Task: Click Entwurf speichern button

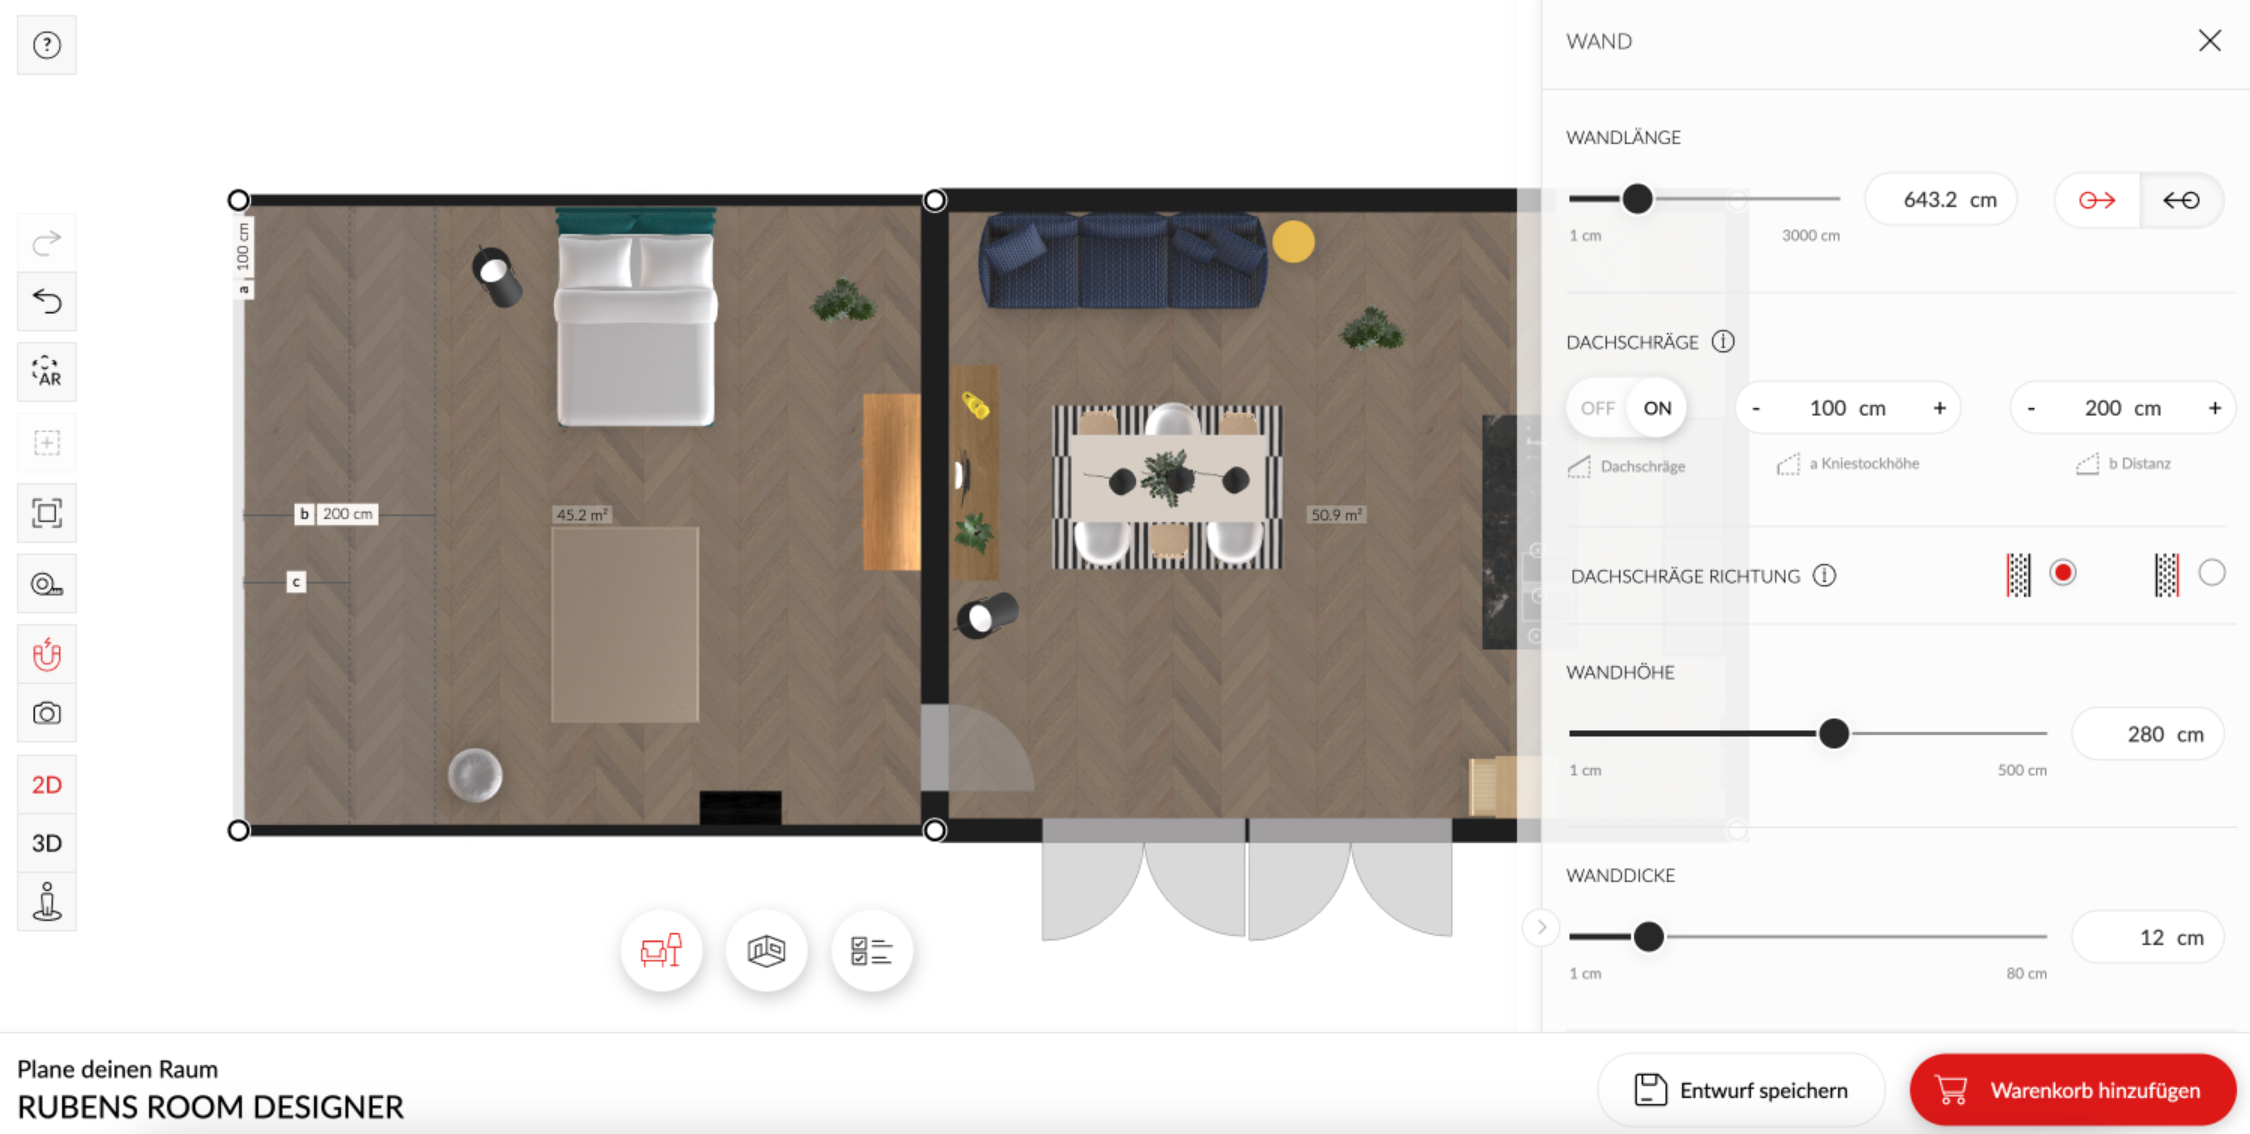Action: [x=1741, y=1090]
